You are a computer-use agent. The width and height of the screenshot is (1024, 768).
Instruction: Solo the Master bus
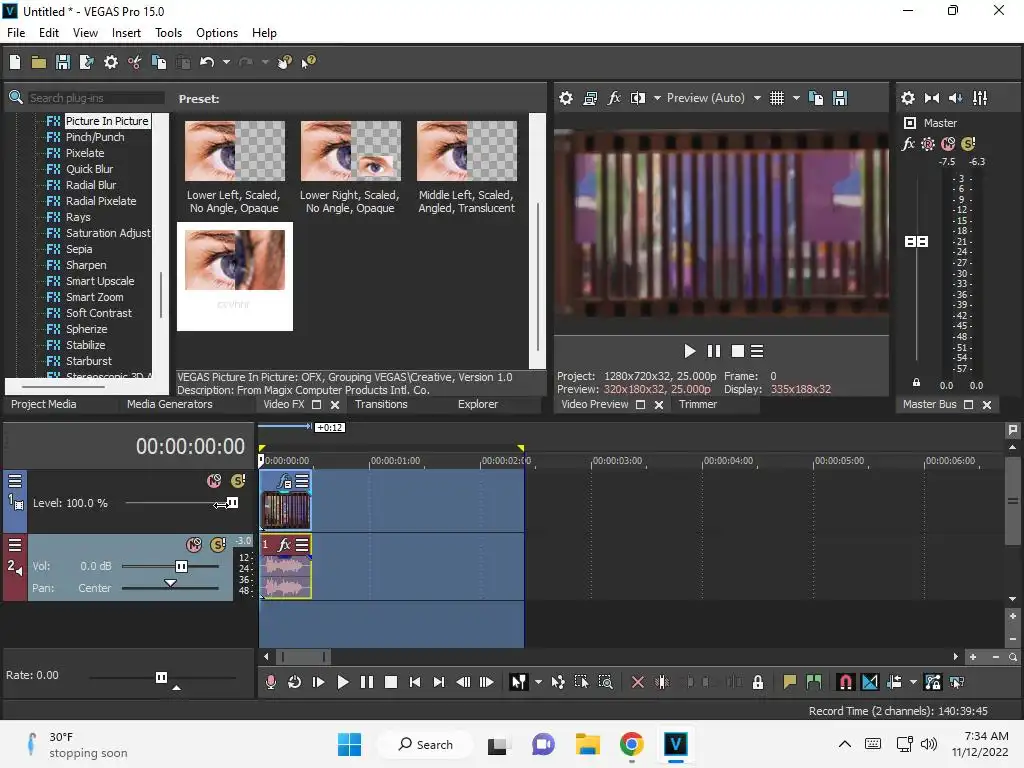[x=968, y=144]
